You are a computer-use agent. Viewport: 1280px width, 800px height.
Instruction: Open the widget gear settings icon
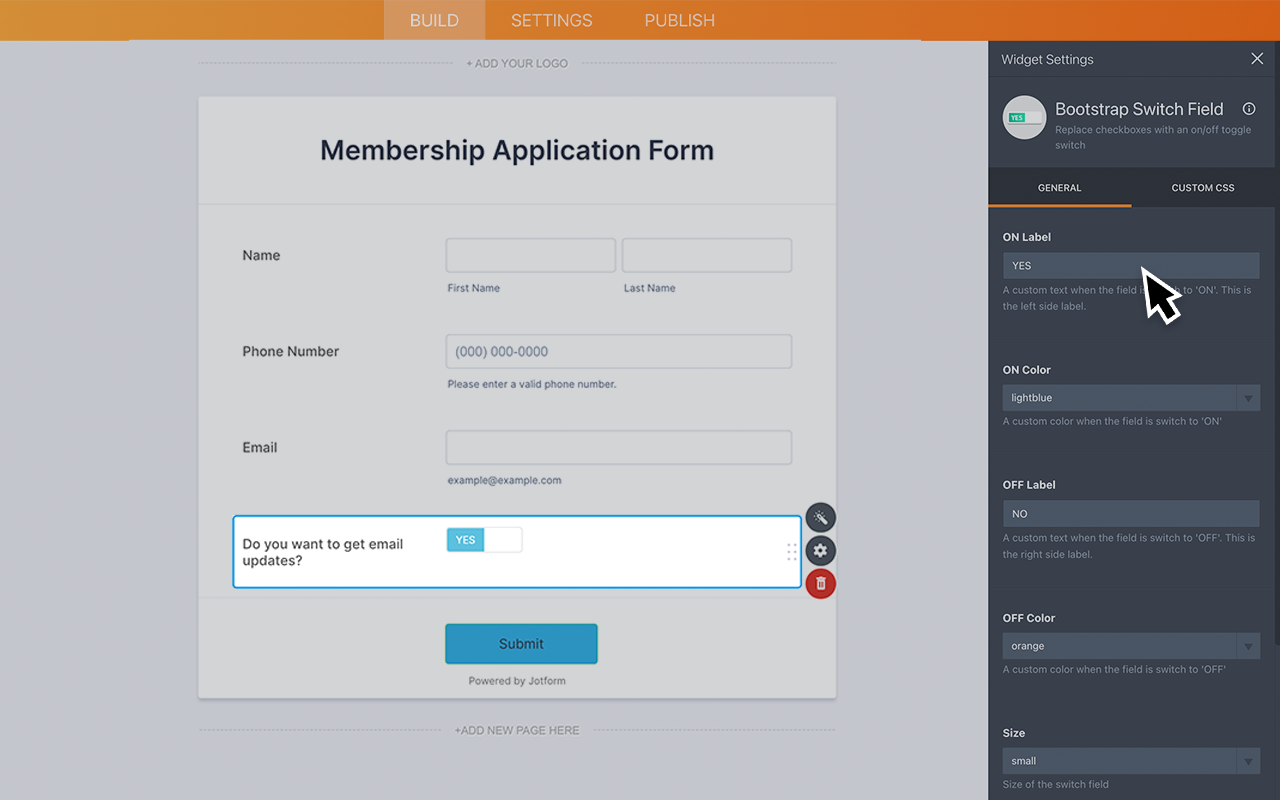pyautogui.click(x=820, y=550)
